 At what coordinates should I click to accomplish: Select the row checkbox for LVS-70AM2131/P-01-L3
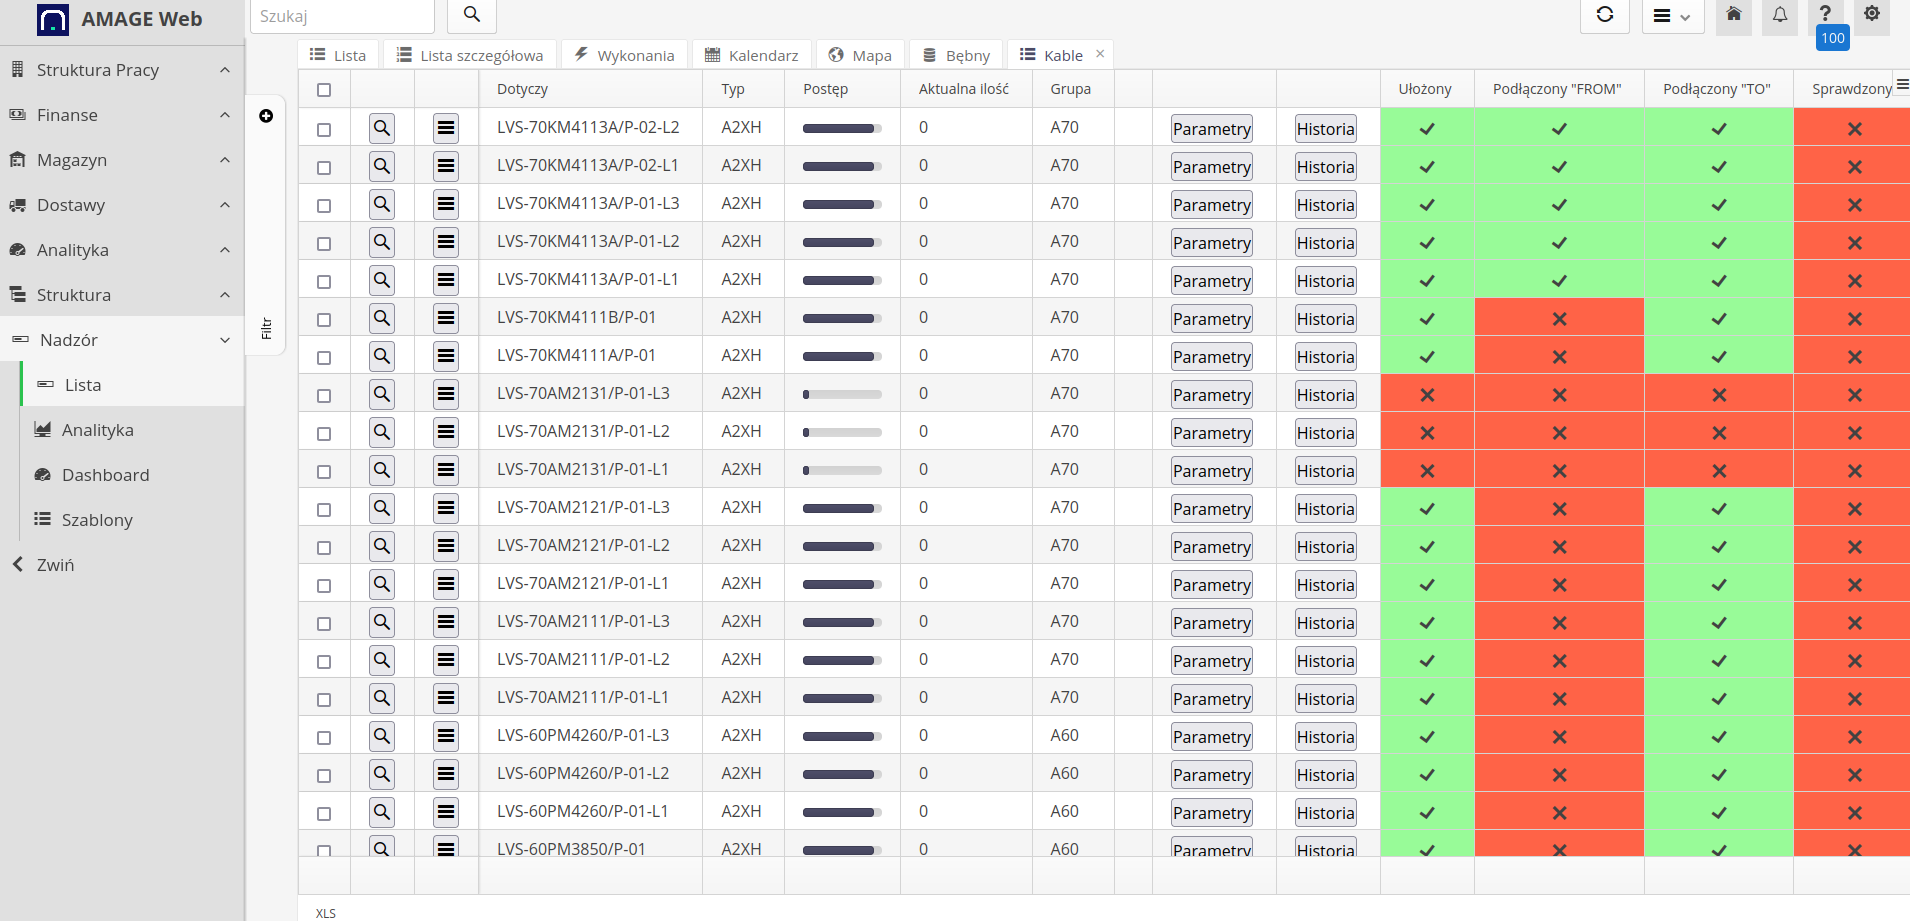coord(323,393)
